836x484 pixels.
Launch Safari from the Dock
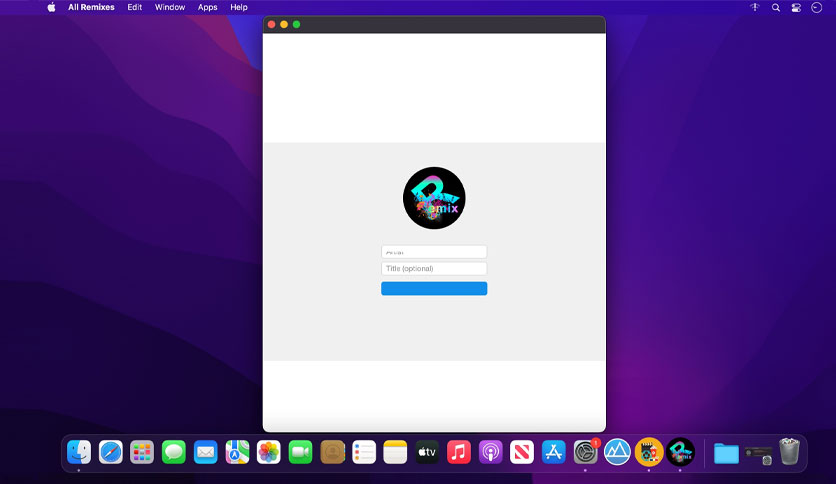[x=111, y=453]
